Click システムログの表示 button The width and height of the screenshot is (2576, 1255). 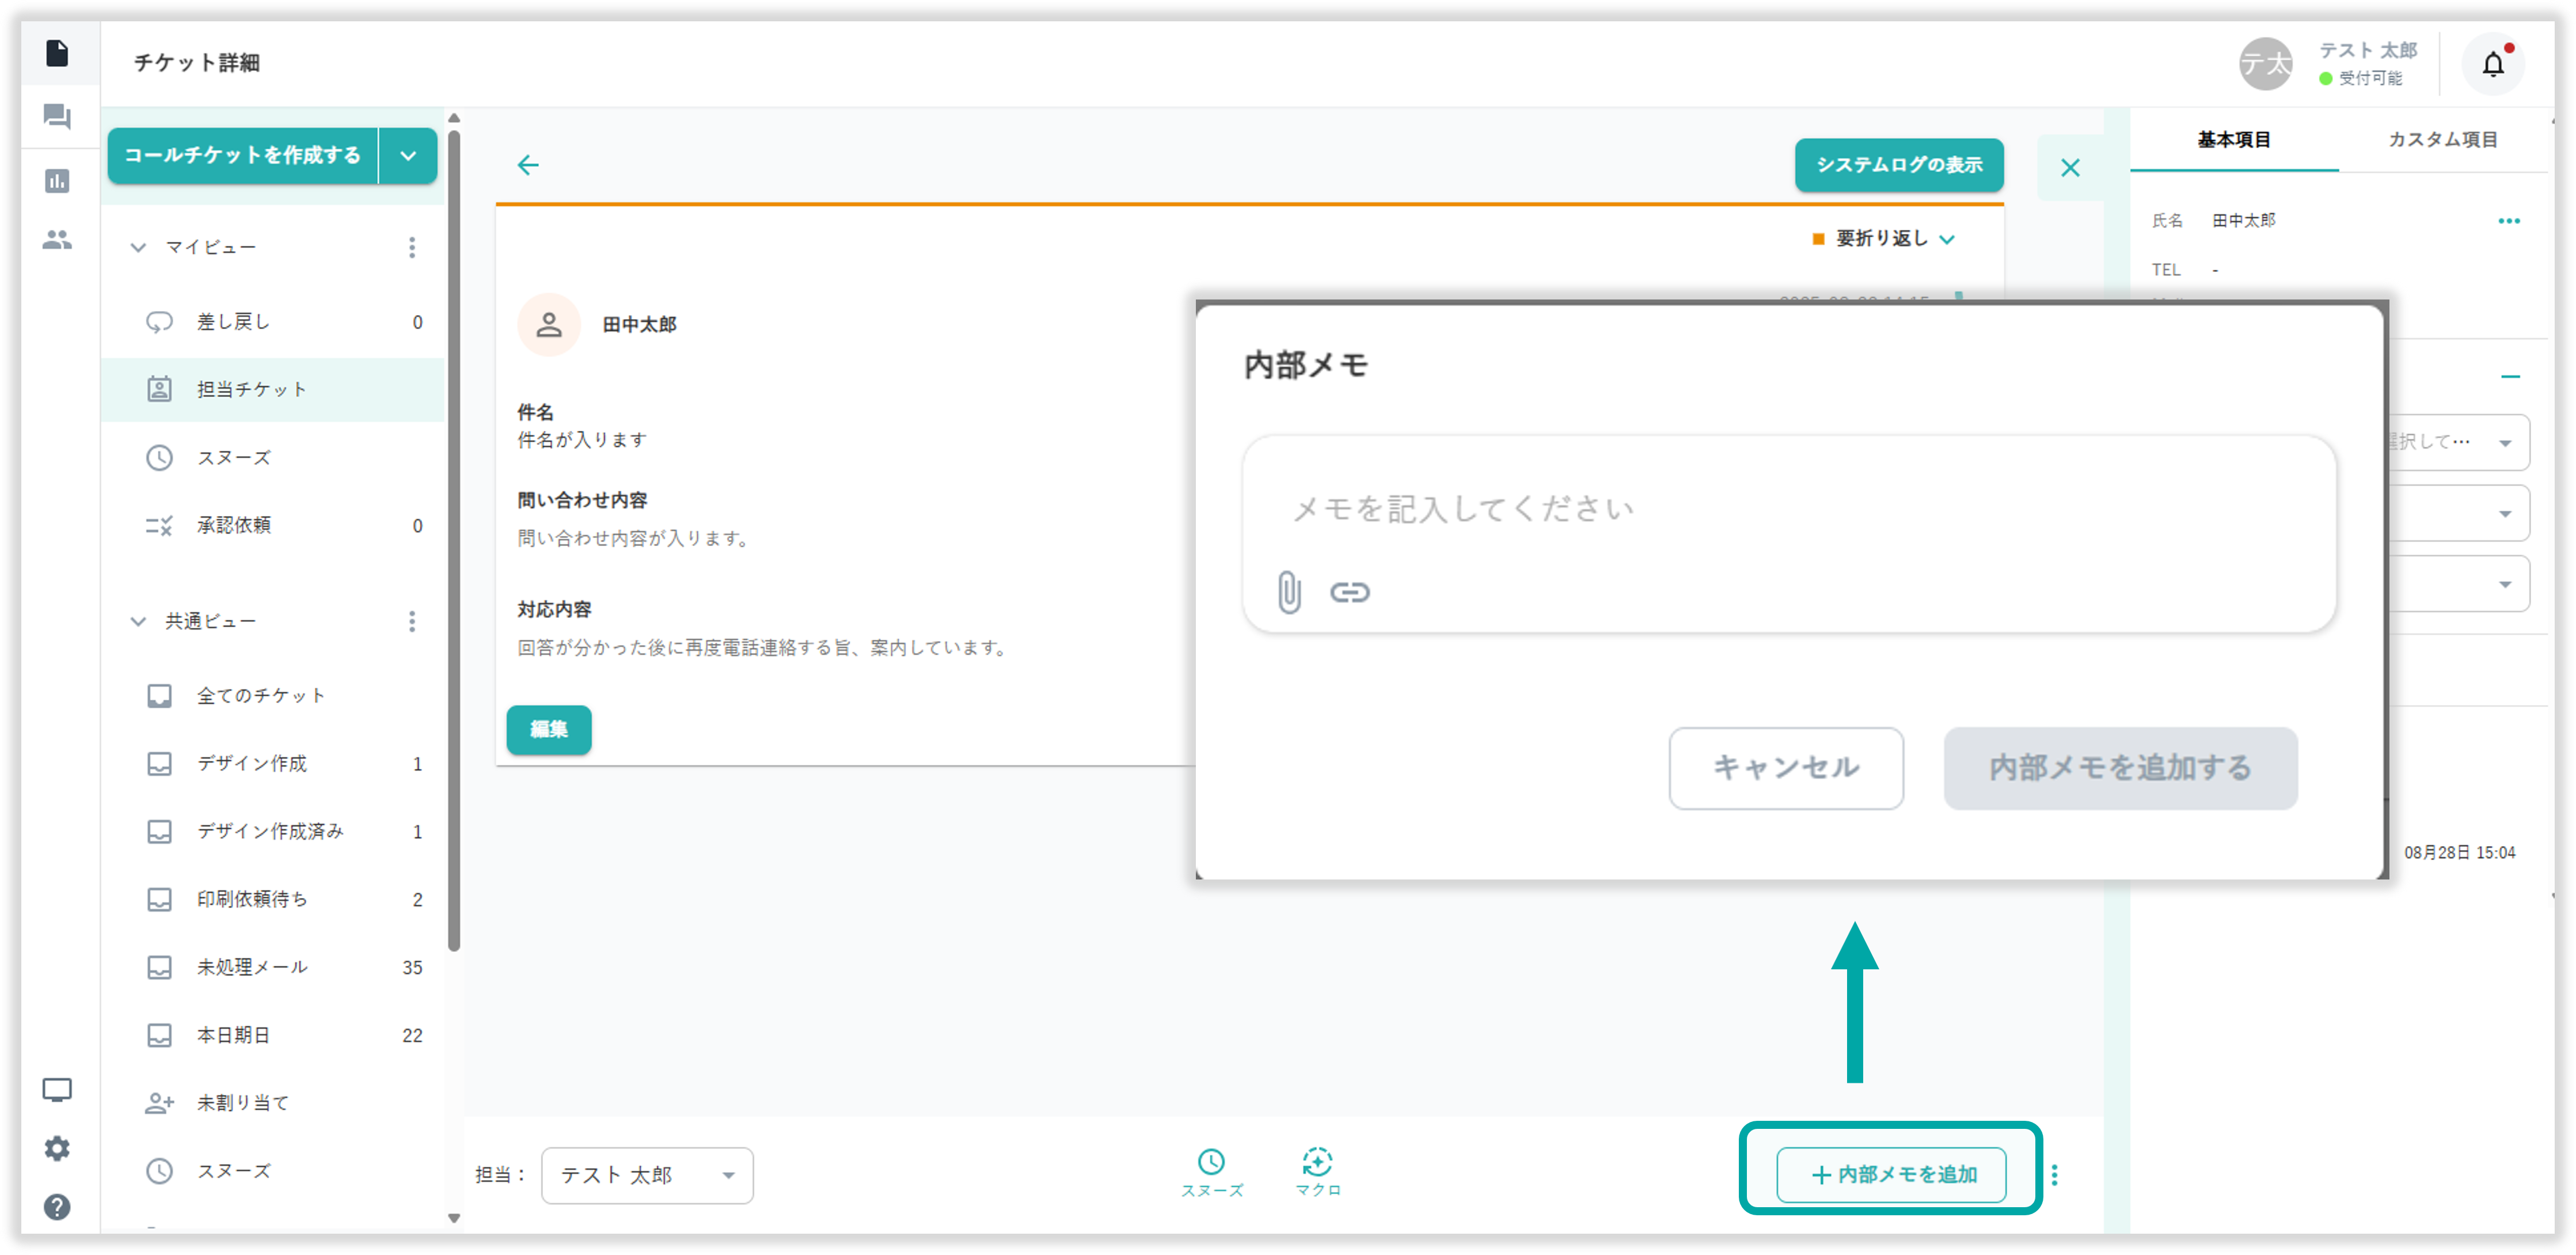pos(1898,165)
